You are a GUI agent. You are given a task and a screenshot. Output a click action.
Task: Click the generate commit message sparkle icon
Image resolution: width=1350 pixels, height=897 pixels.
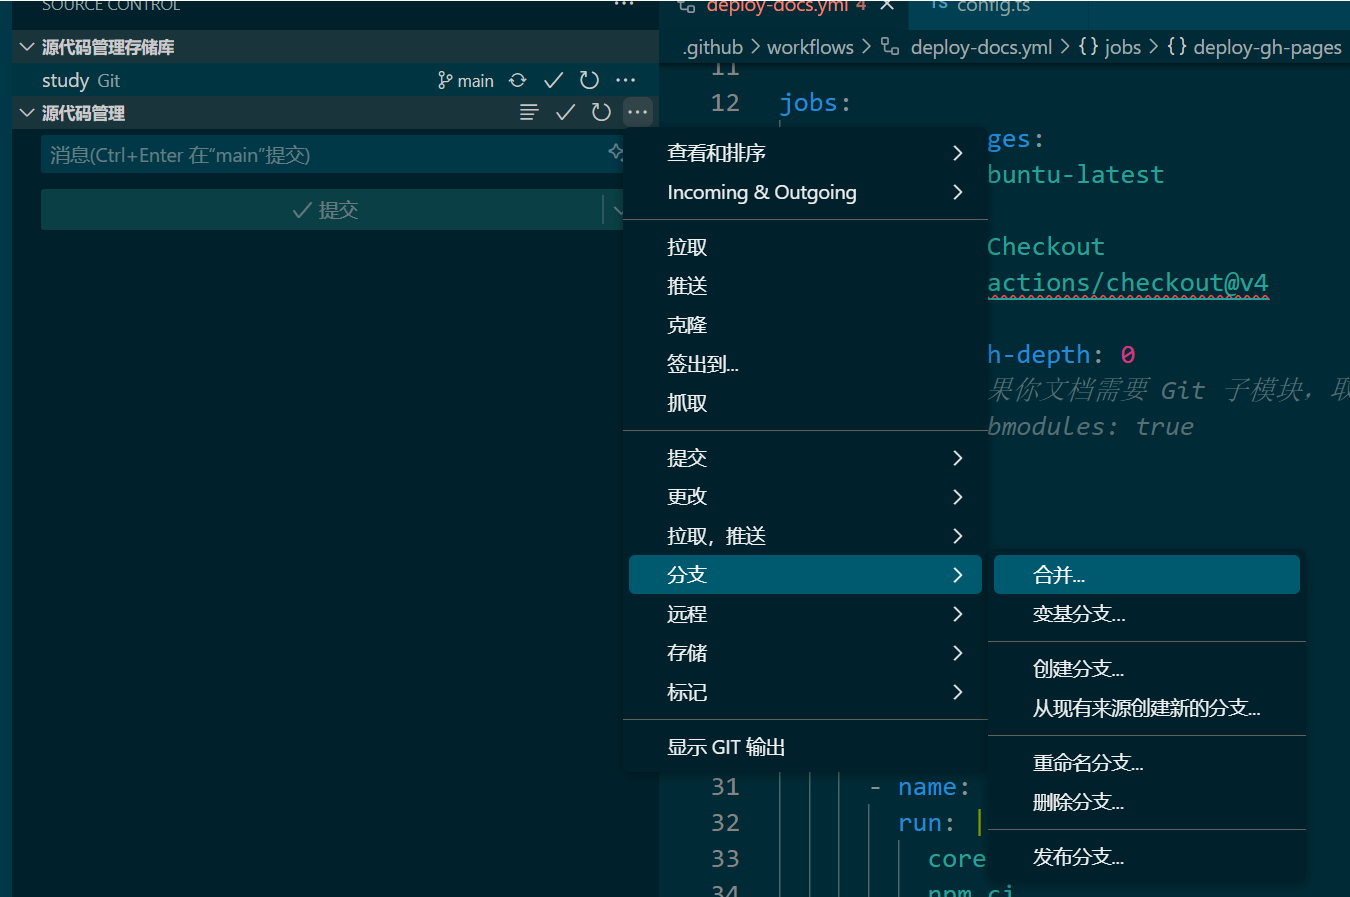pyautogui.click(x=614, y=153)
